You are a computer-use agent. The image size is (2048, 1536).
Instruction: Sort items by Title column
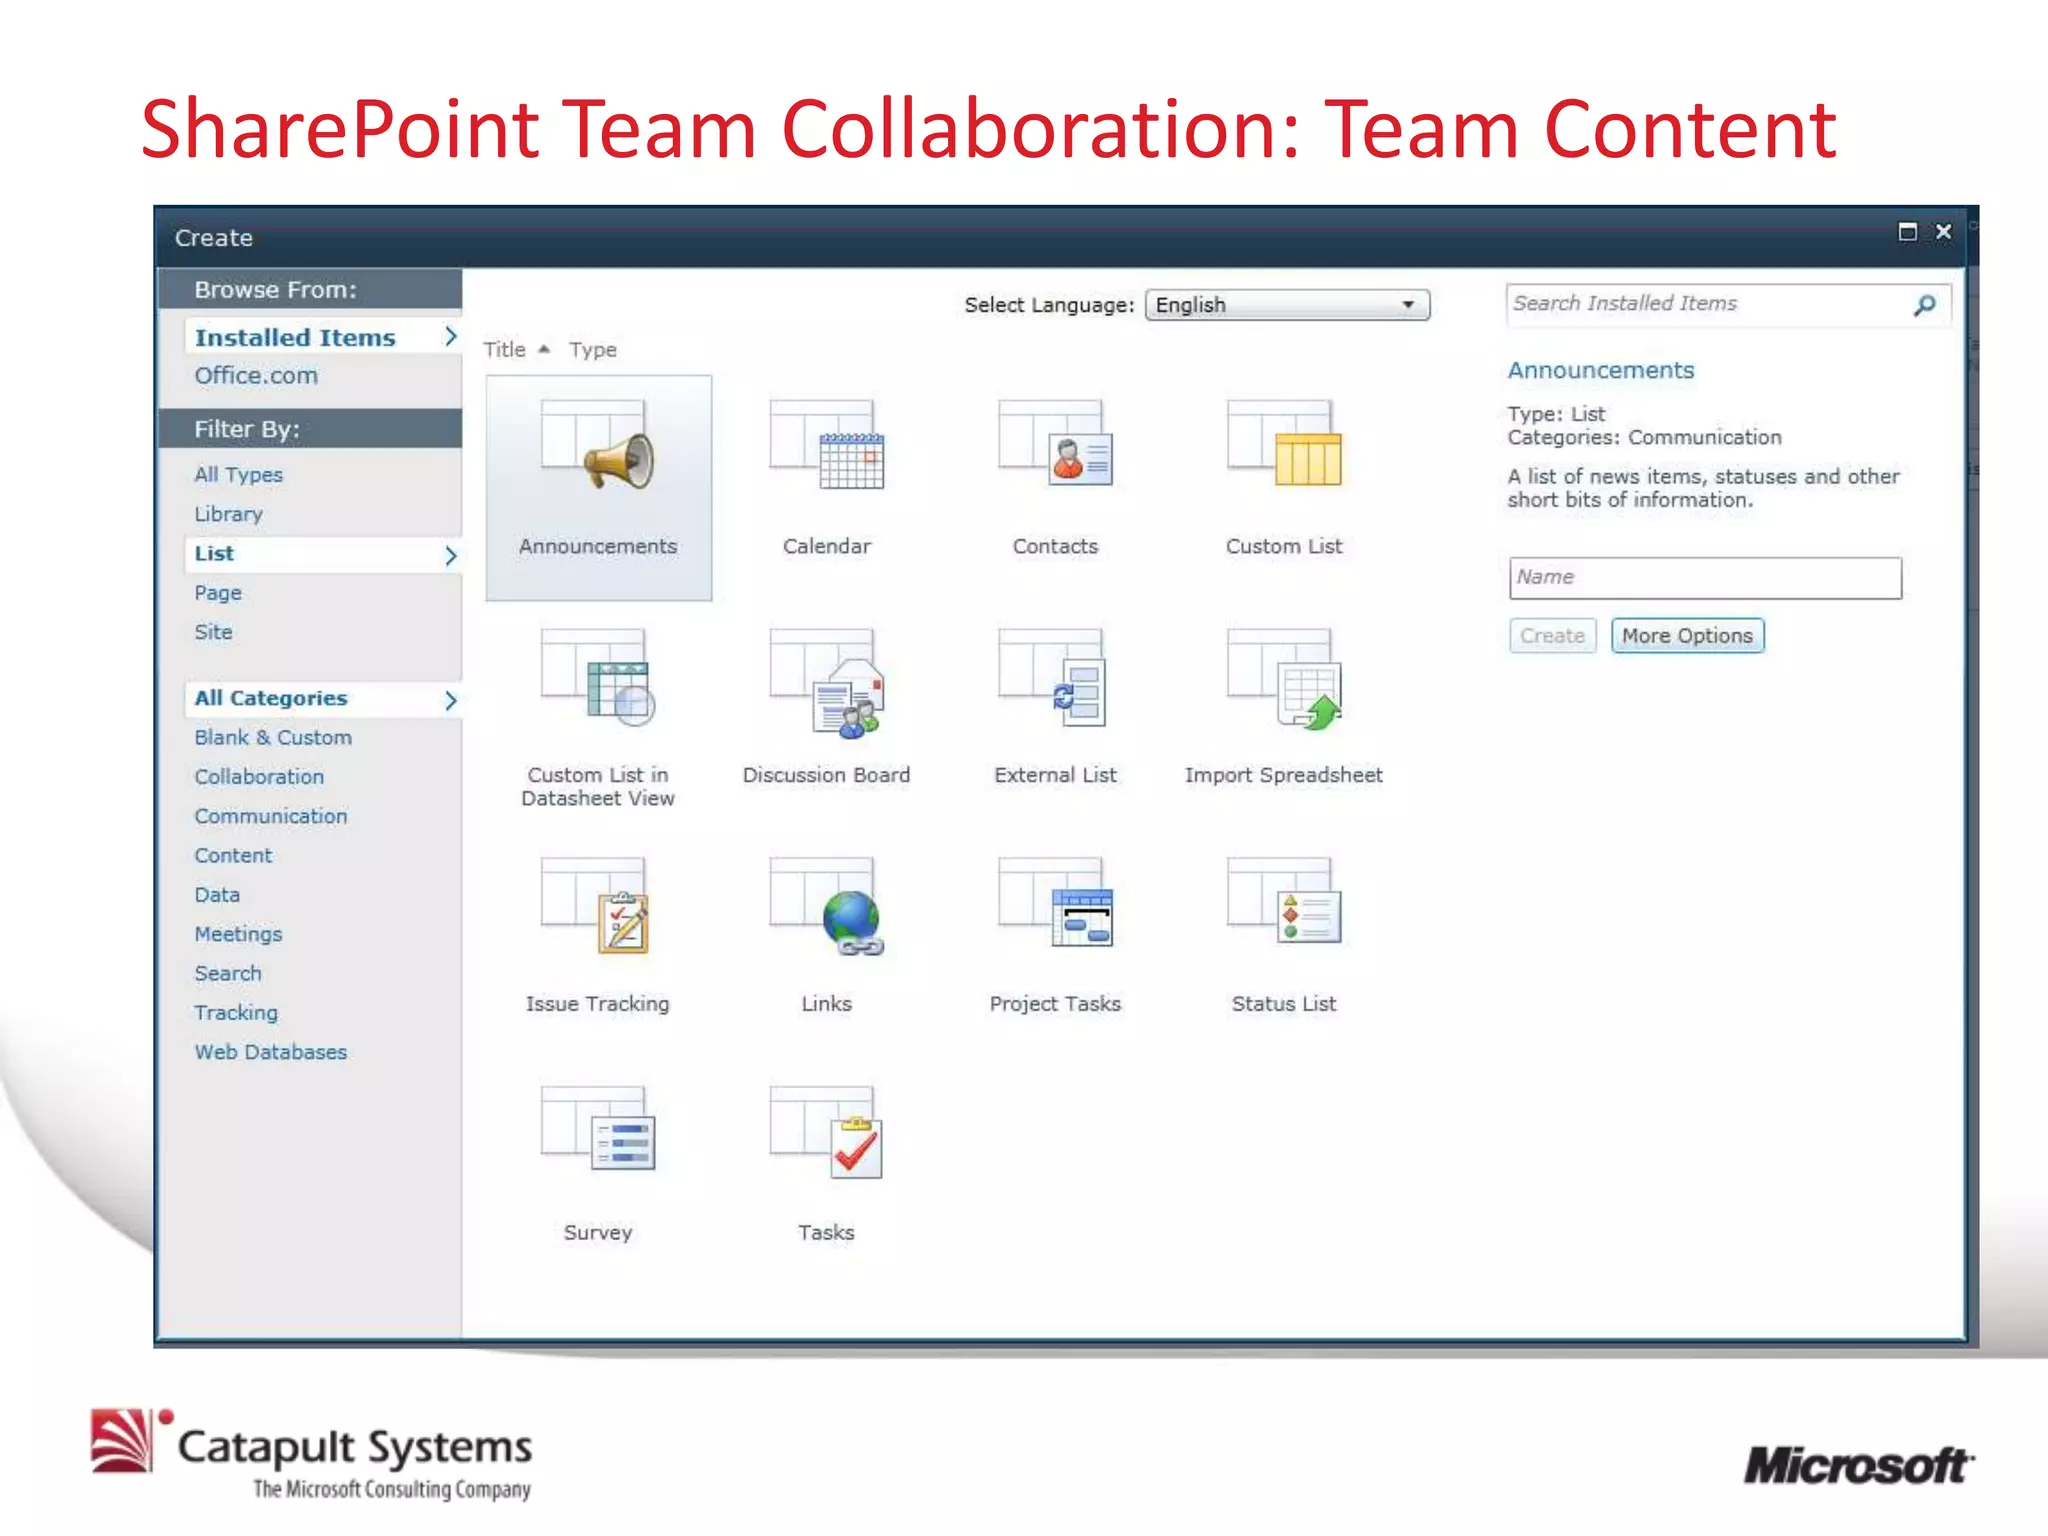(x=505, y=350)
